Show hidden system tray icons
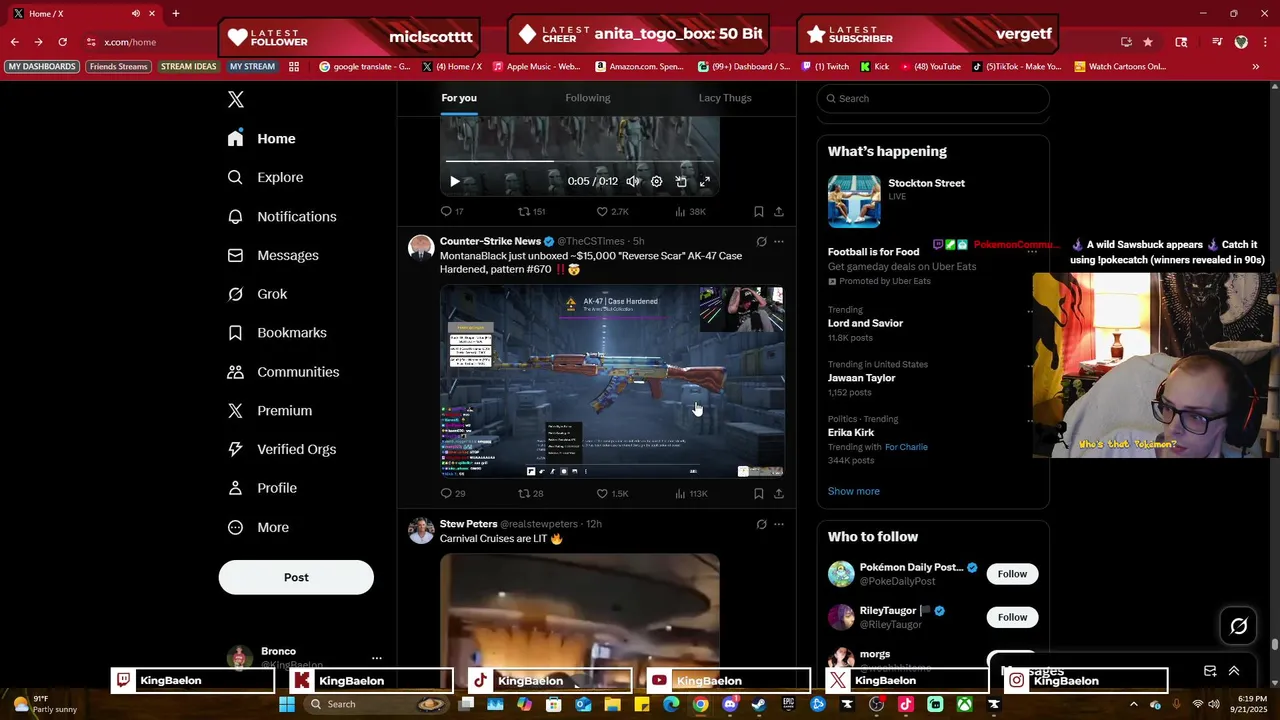 pos(1133,704)
